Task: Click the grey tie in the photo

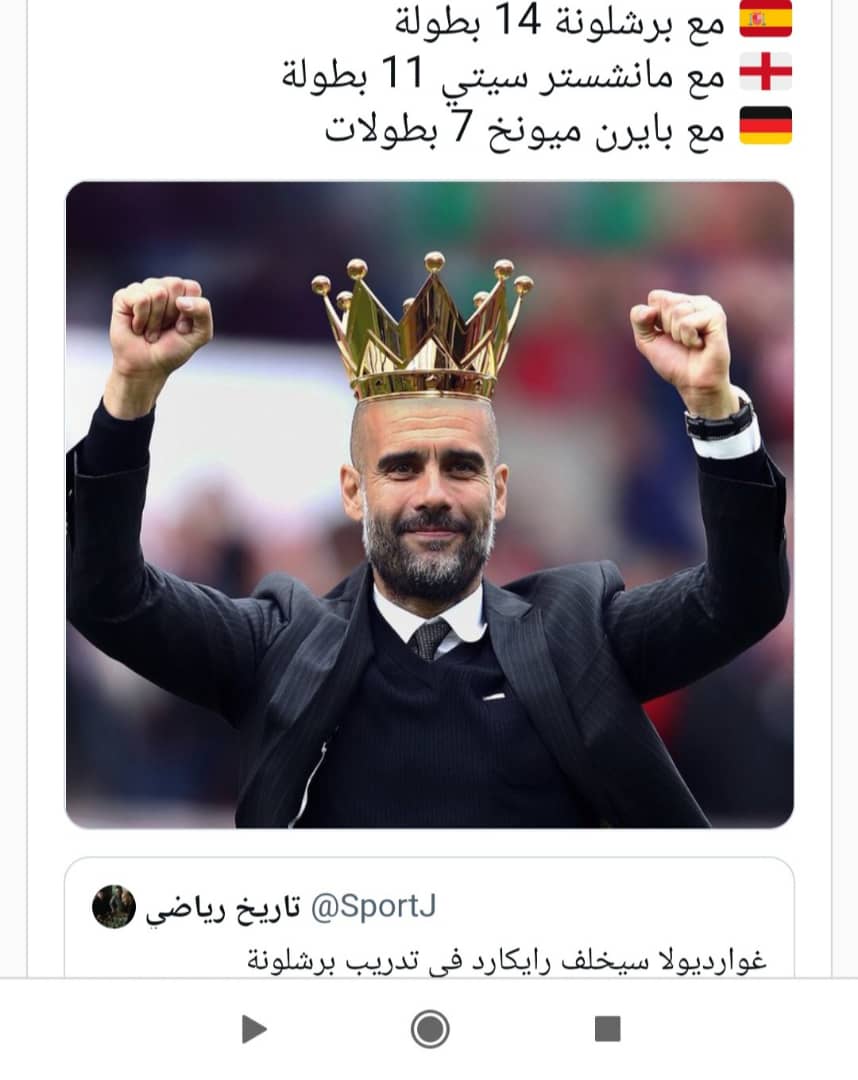Action: 430,639
